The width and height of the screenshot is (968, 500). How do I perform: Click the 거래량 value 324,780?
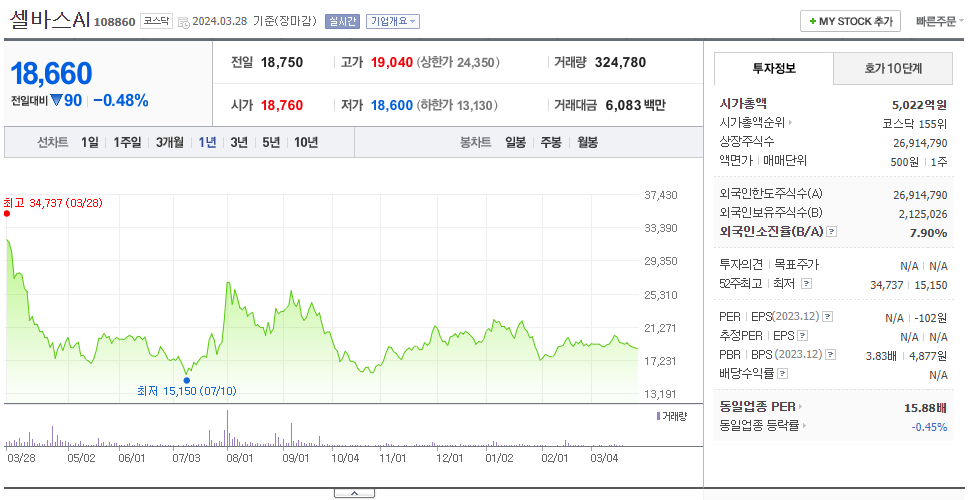click(620, 62)
